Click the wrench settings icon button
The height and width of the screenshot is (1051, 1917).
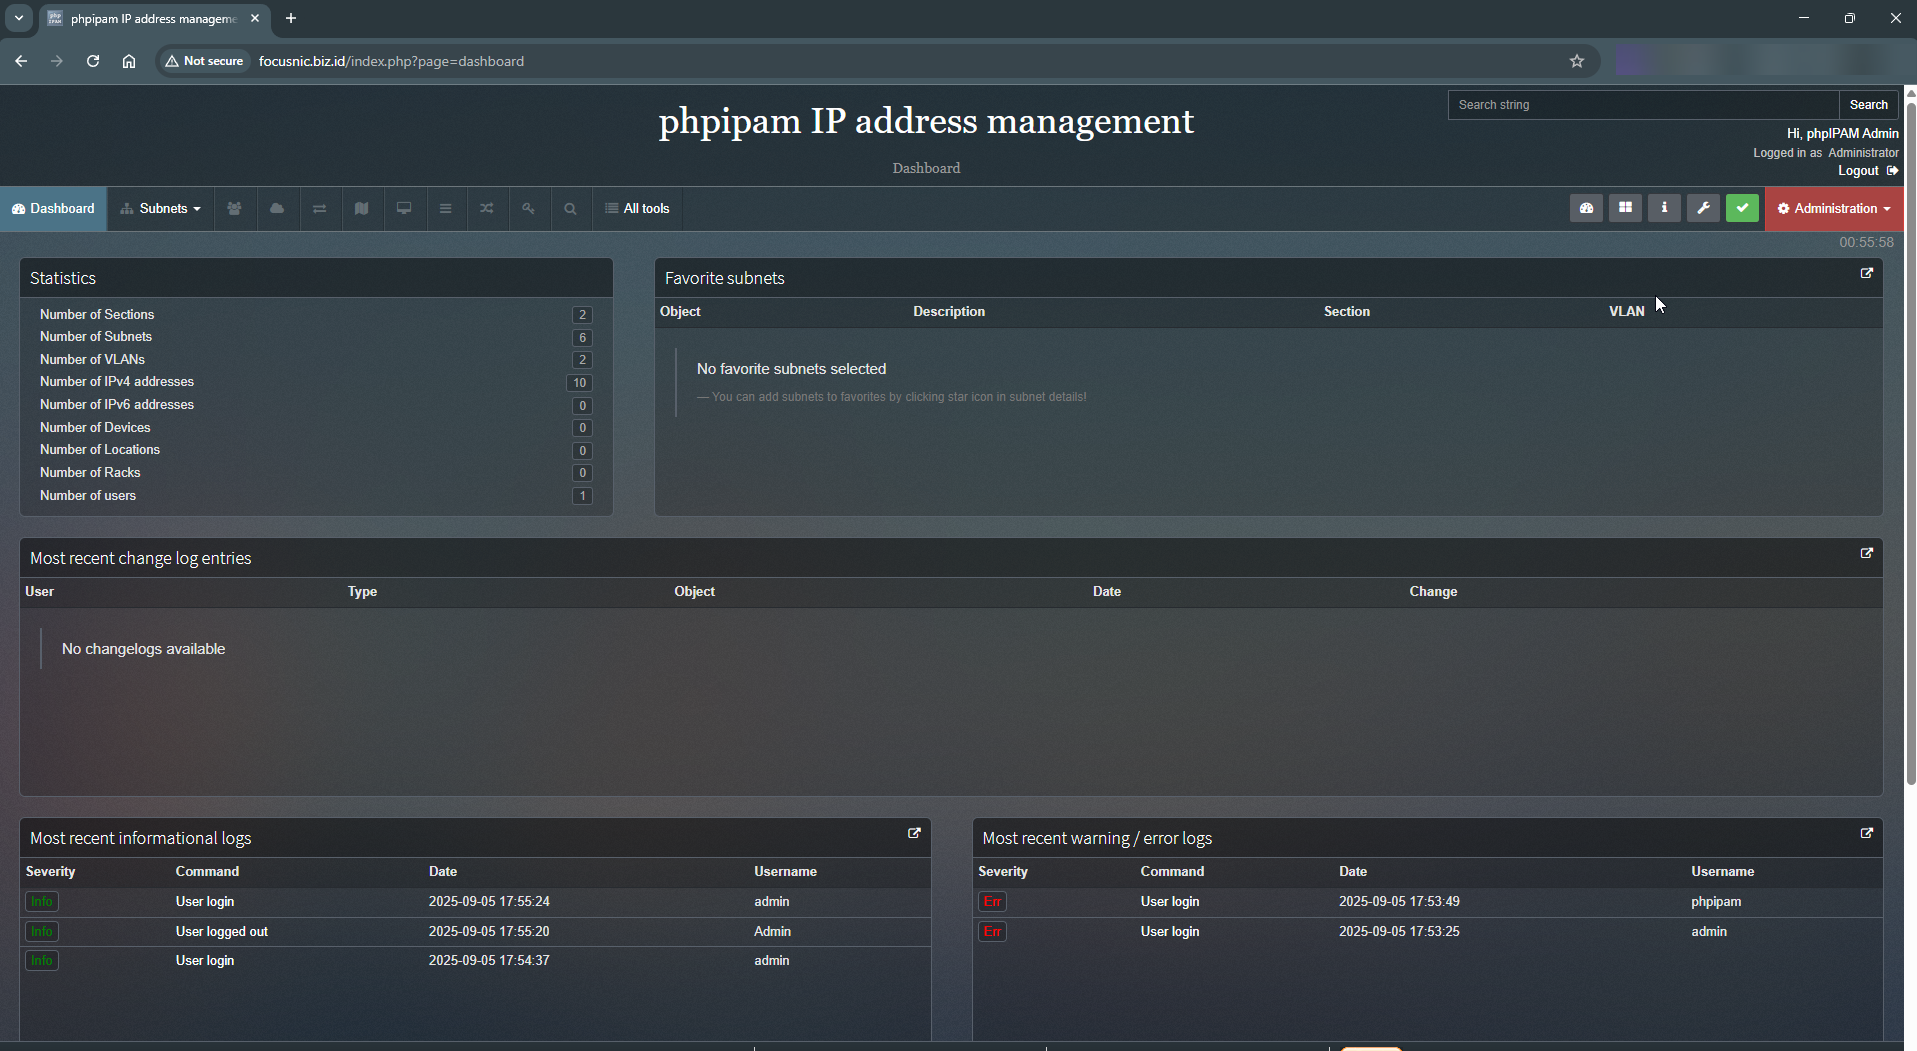(1703, 208)
